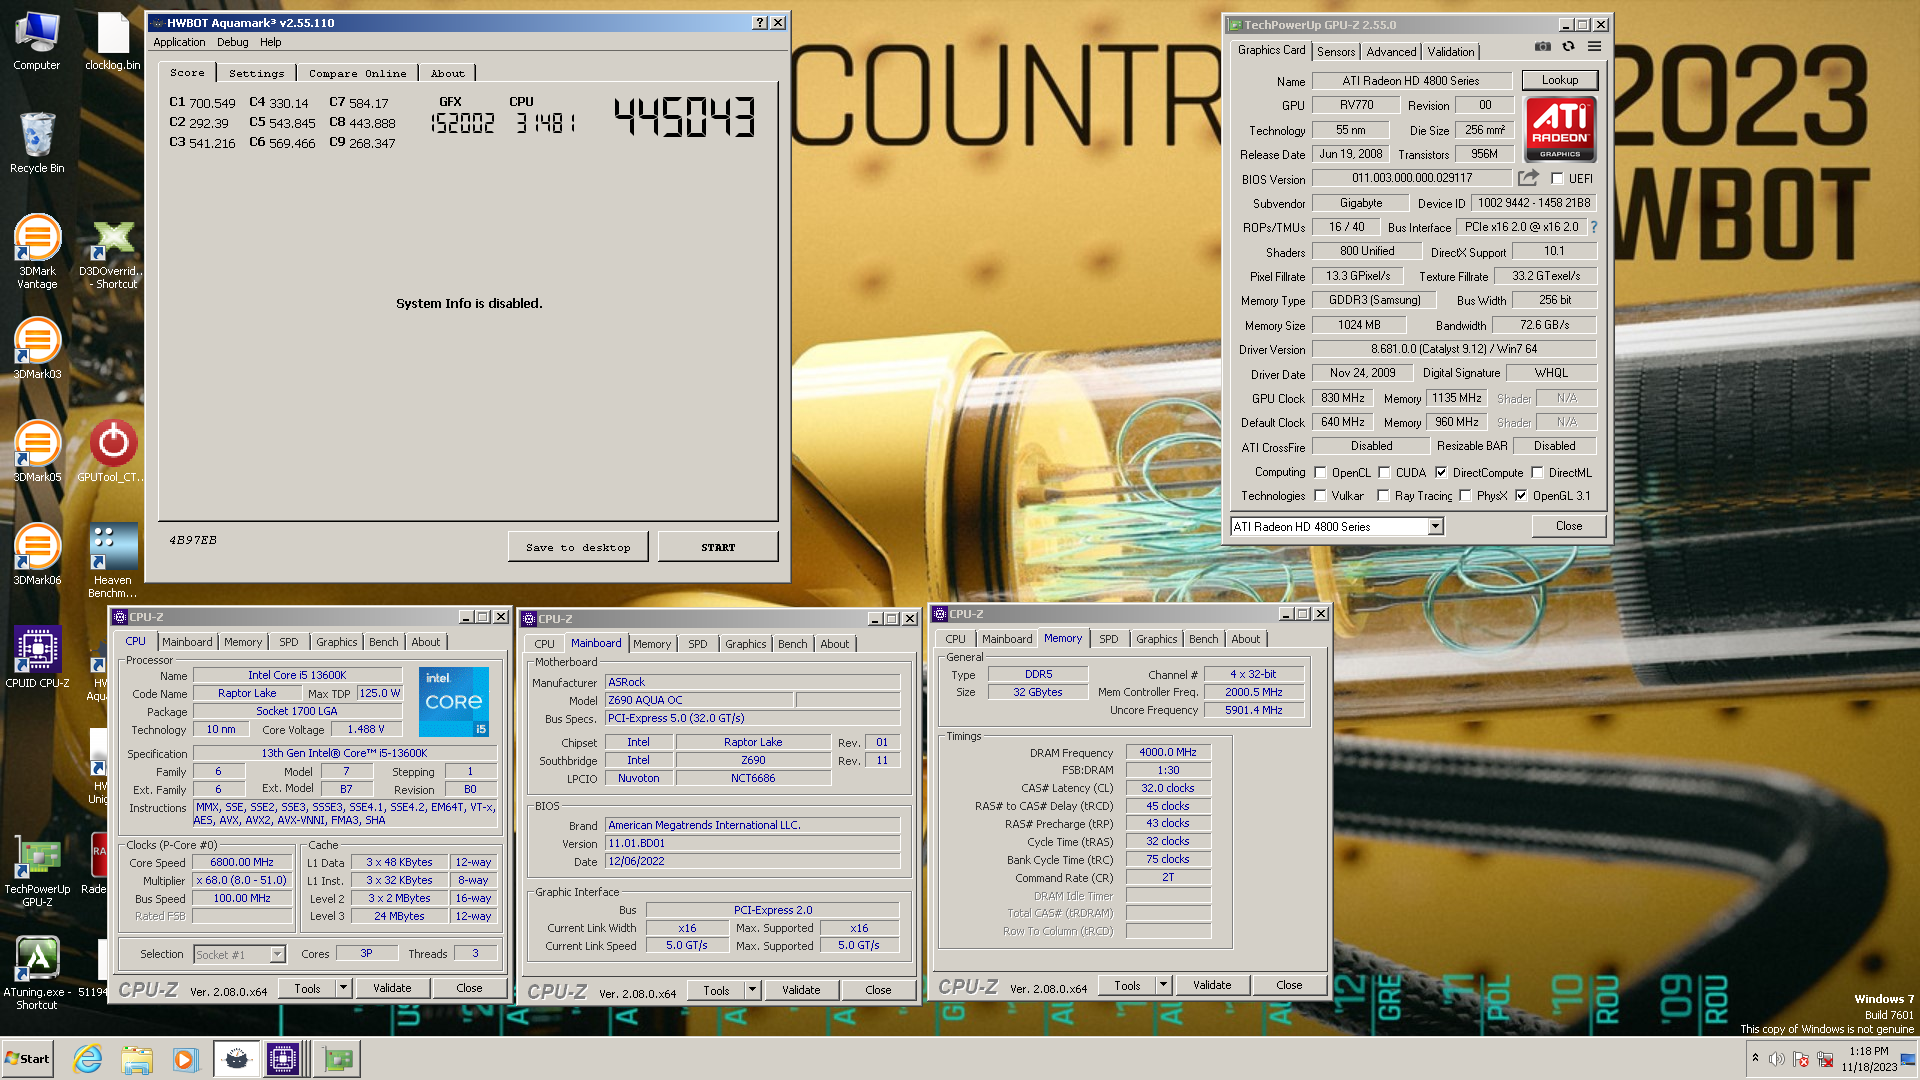Select the Bench tab in CPU-Z CPU window
Image resolution: width=1920 pixels, height=1080 pixels.
(383, 642)
